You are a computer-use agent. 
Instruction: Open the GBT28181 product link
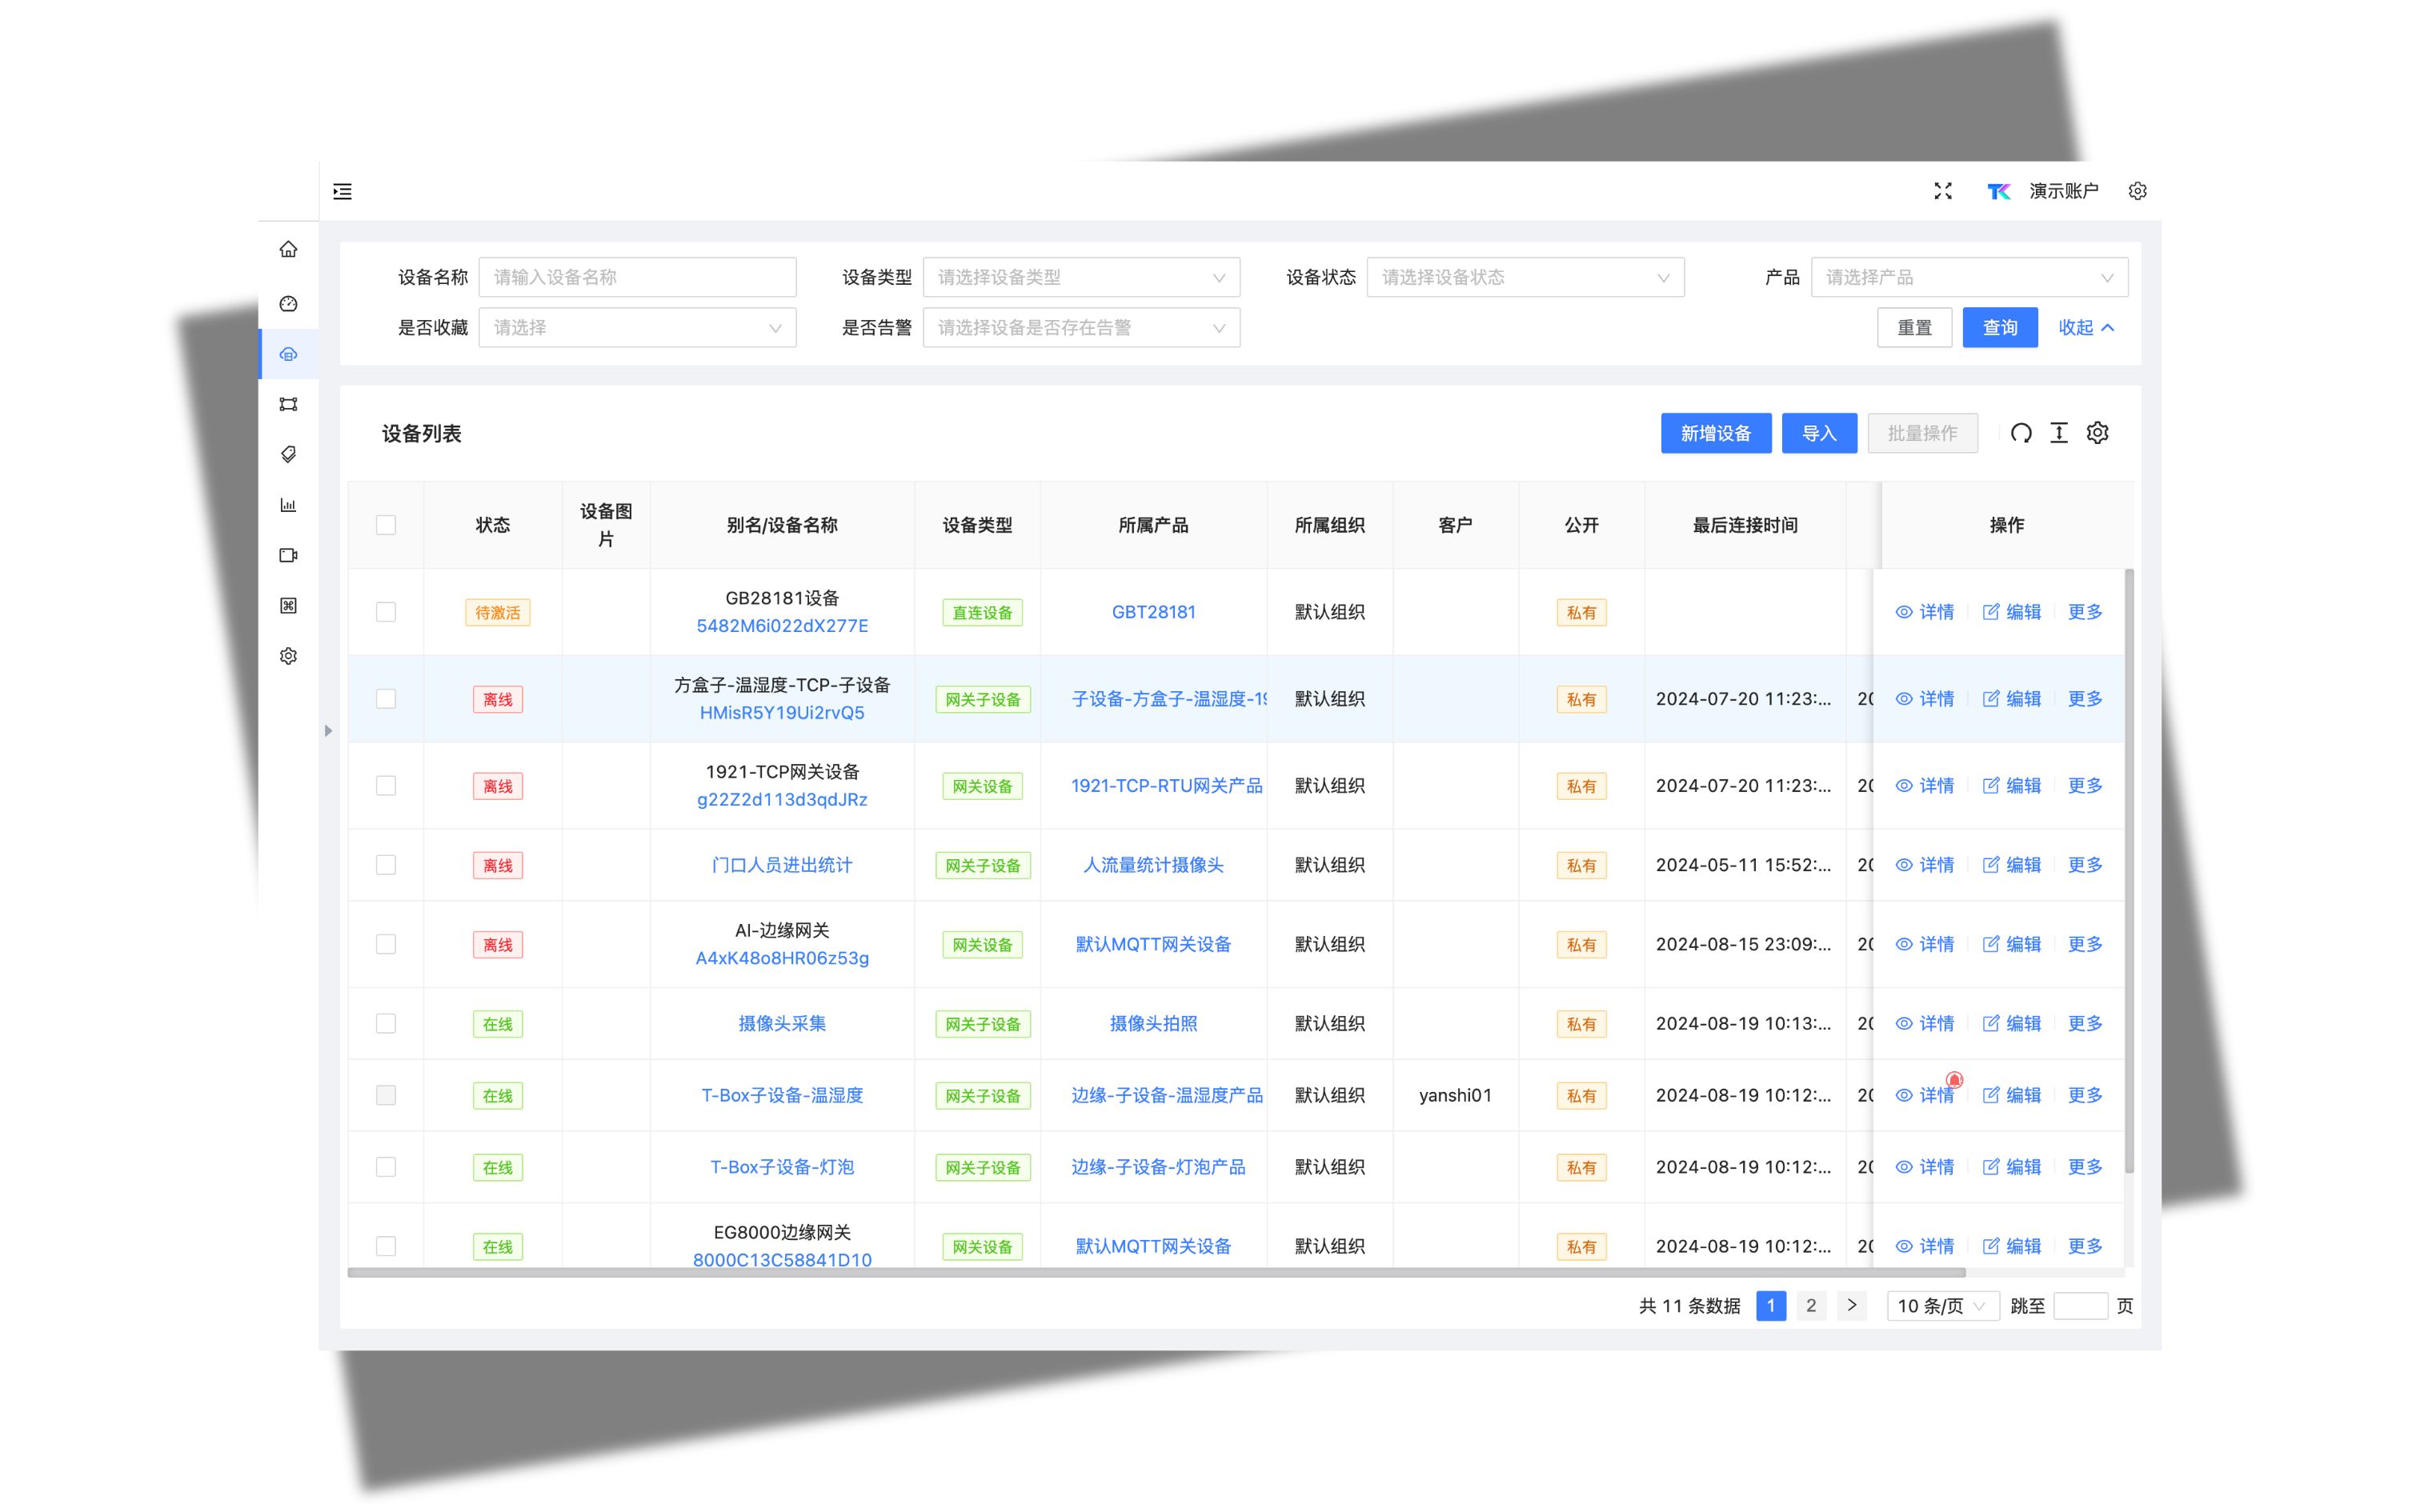[x=1153, y=612]
